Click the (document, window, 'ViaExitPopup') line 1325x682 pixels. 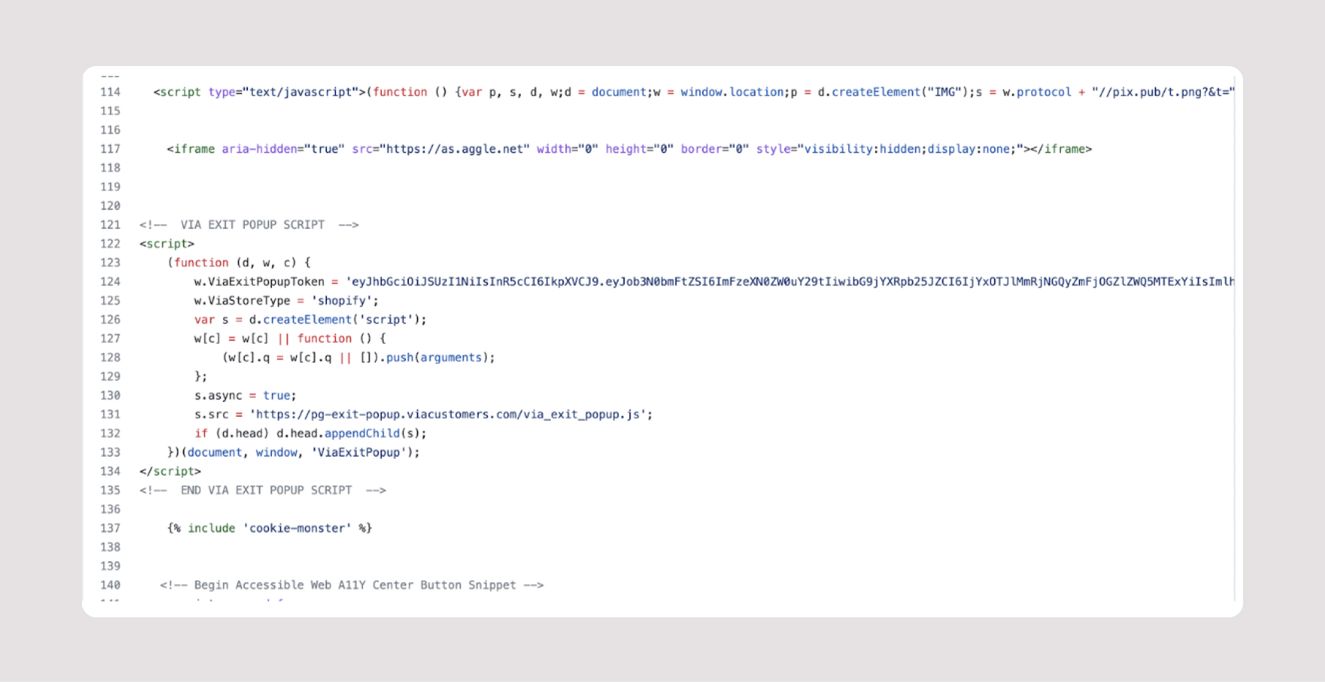pyautogui.click(x=294, y=452)
